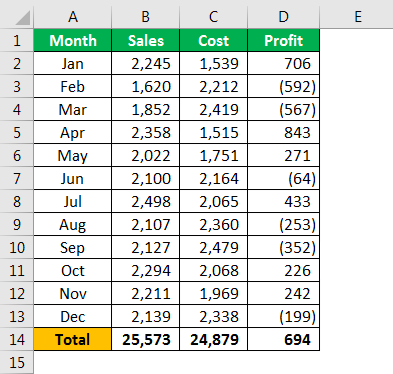Screen dimensions: 393x374
Task: Select the Jul cell
Action: [73, 201]
